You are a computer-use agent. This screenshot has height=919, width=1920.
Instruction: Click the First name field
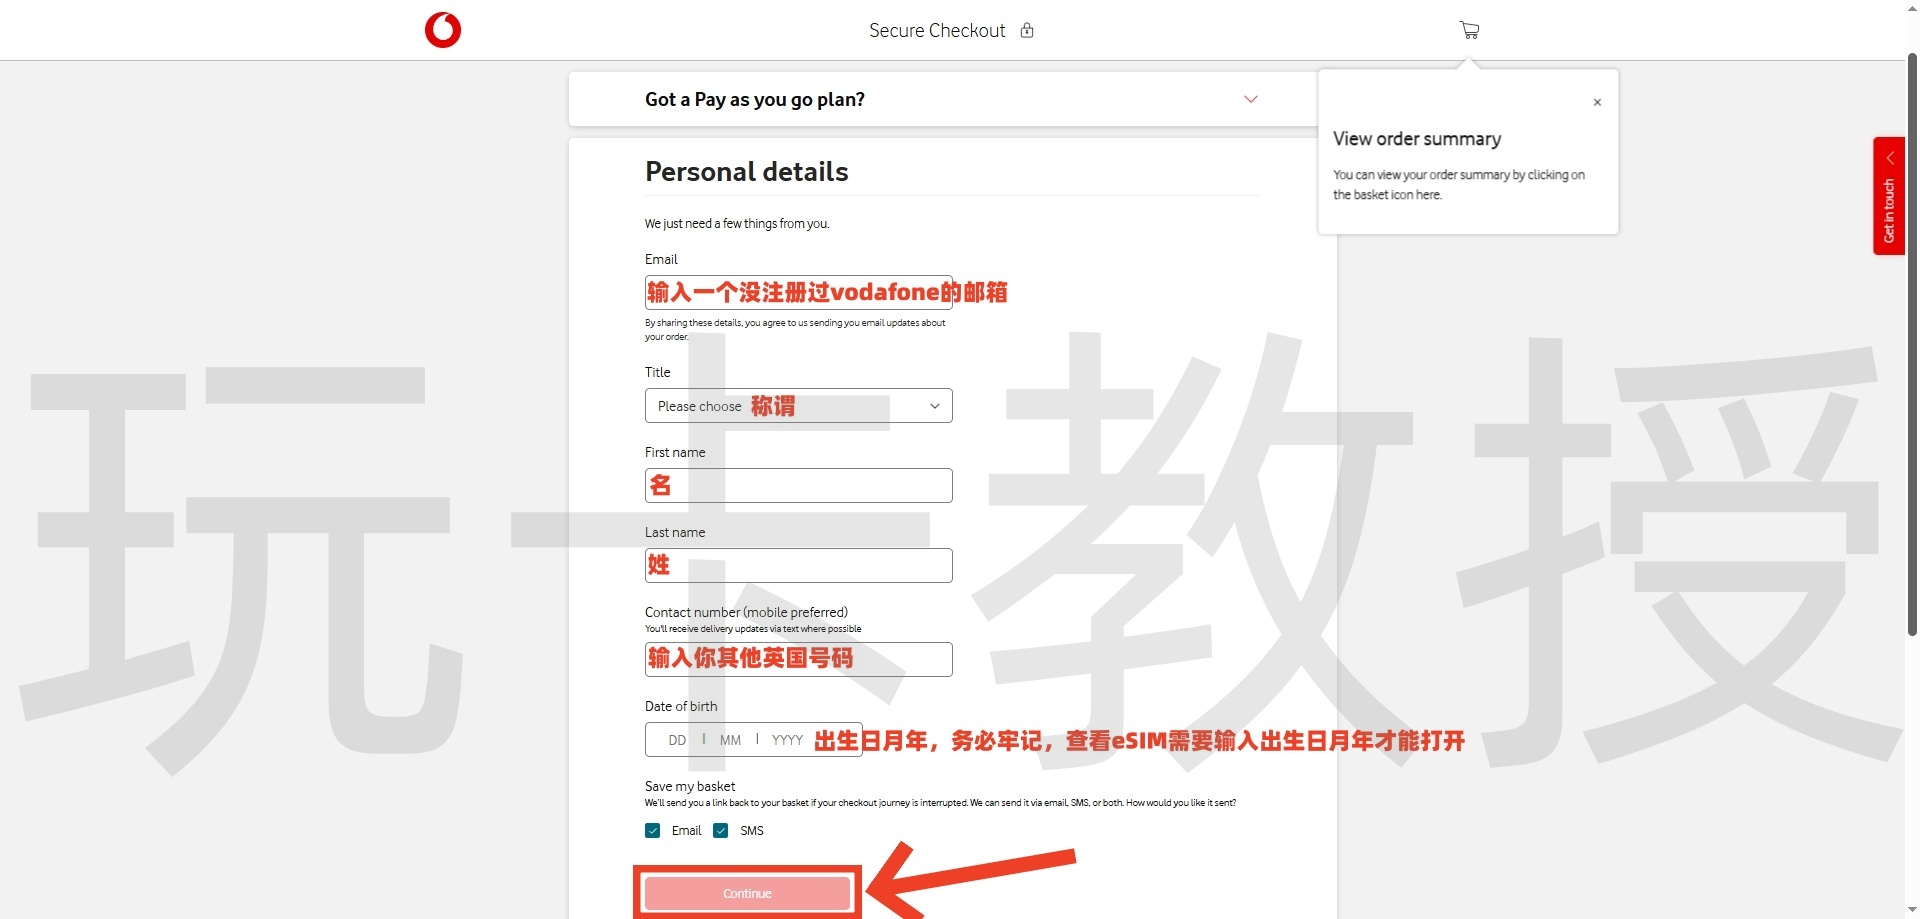pyautogui.click(x=798, y=486)
